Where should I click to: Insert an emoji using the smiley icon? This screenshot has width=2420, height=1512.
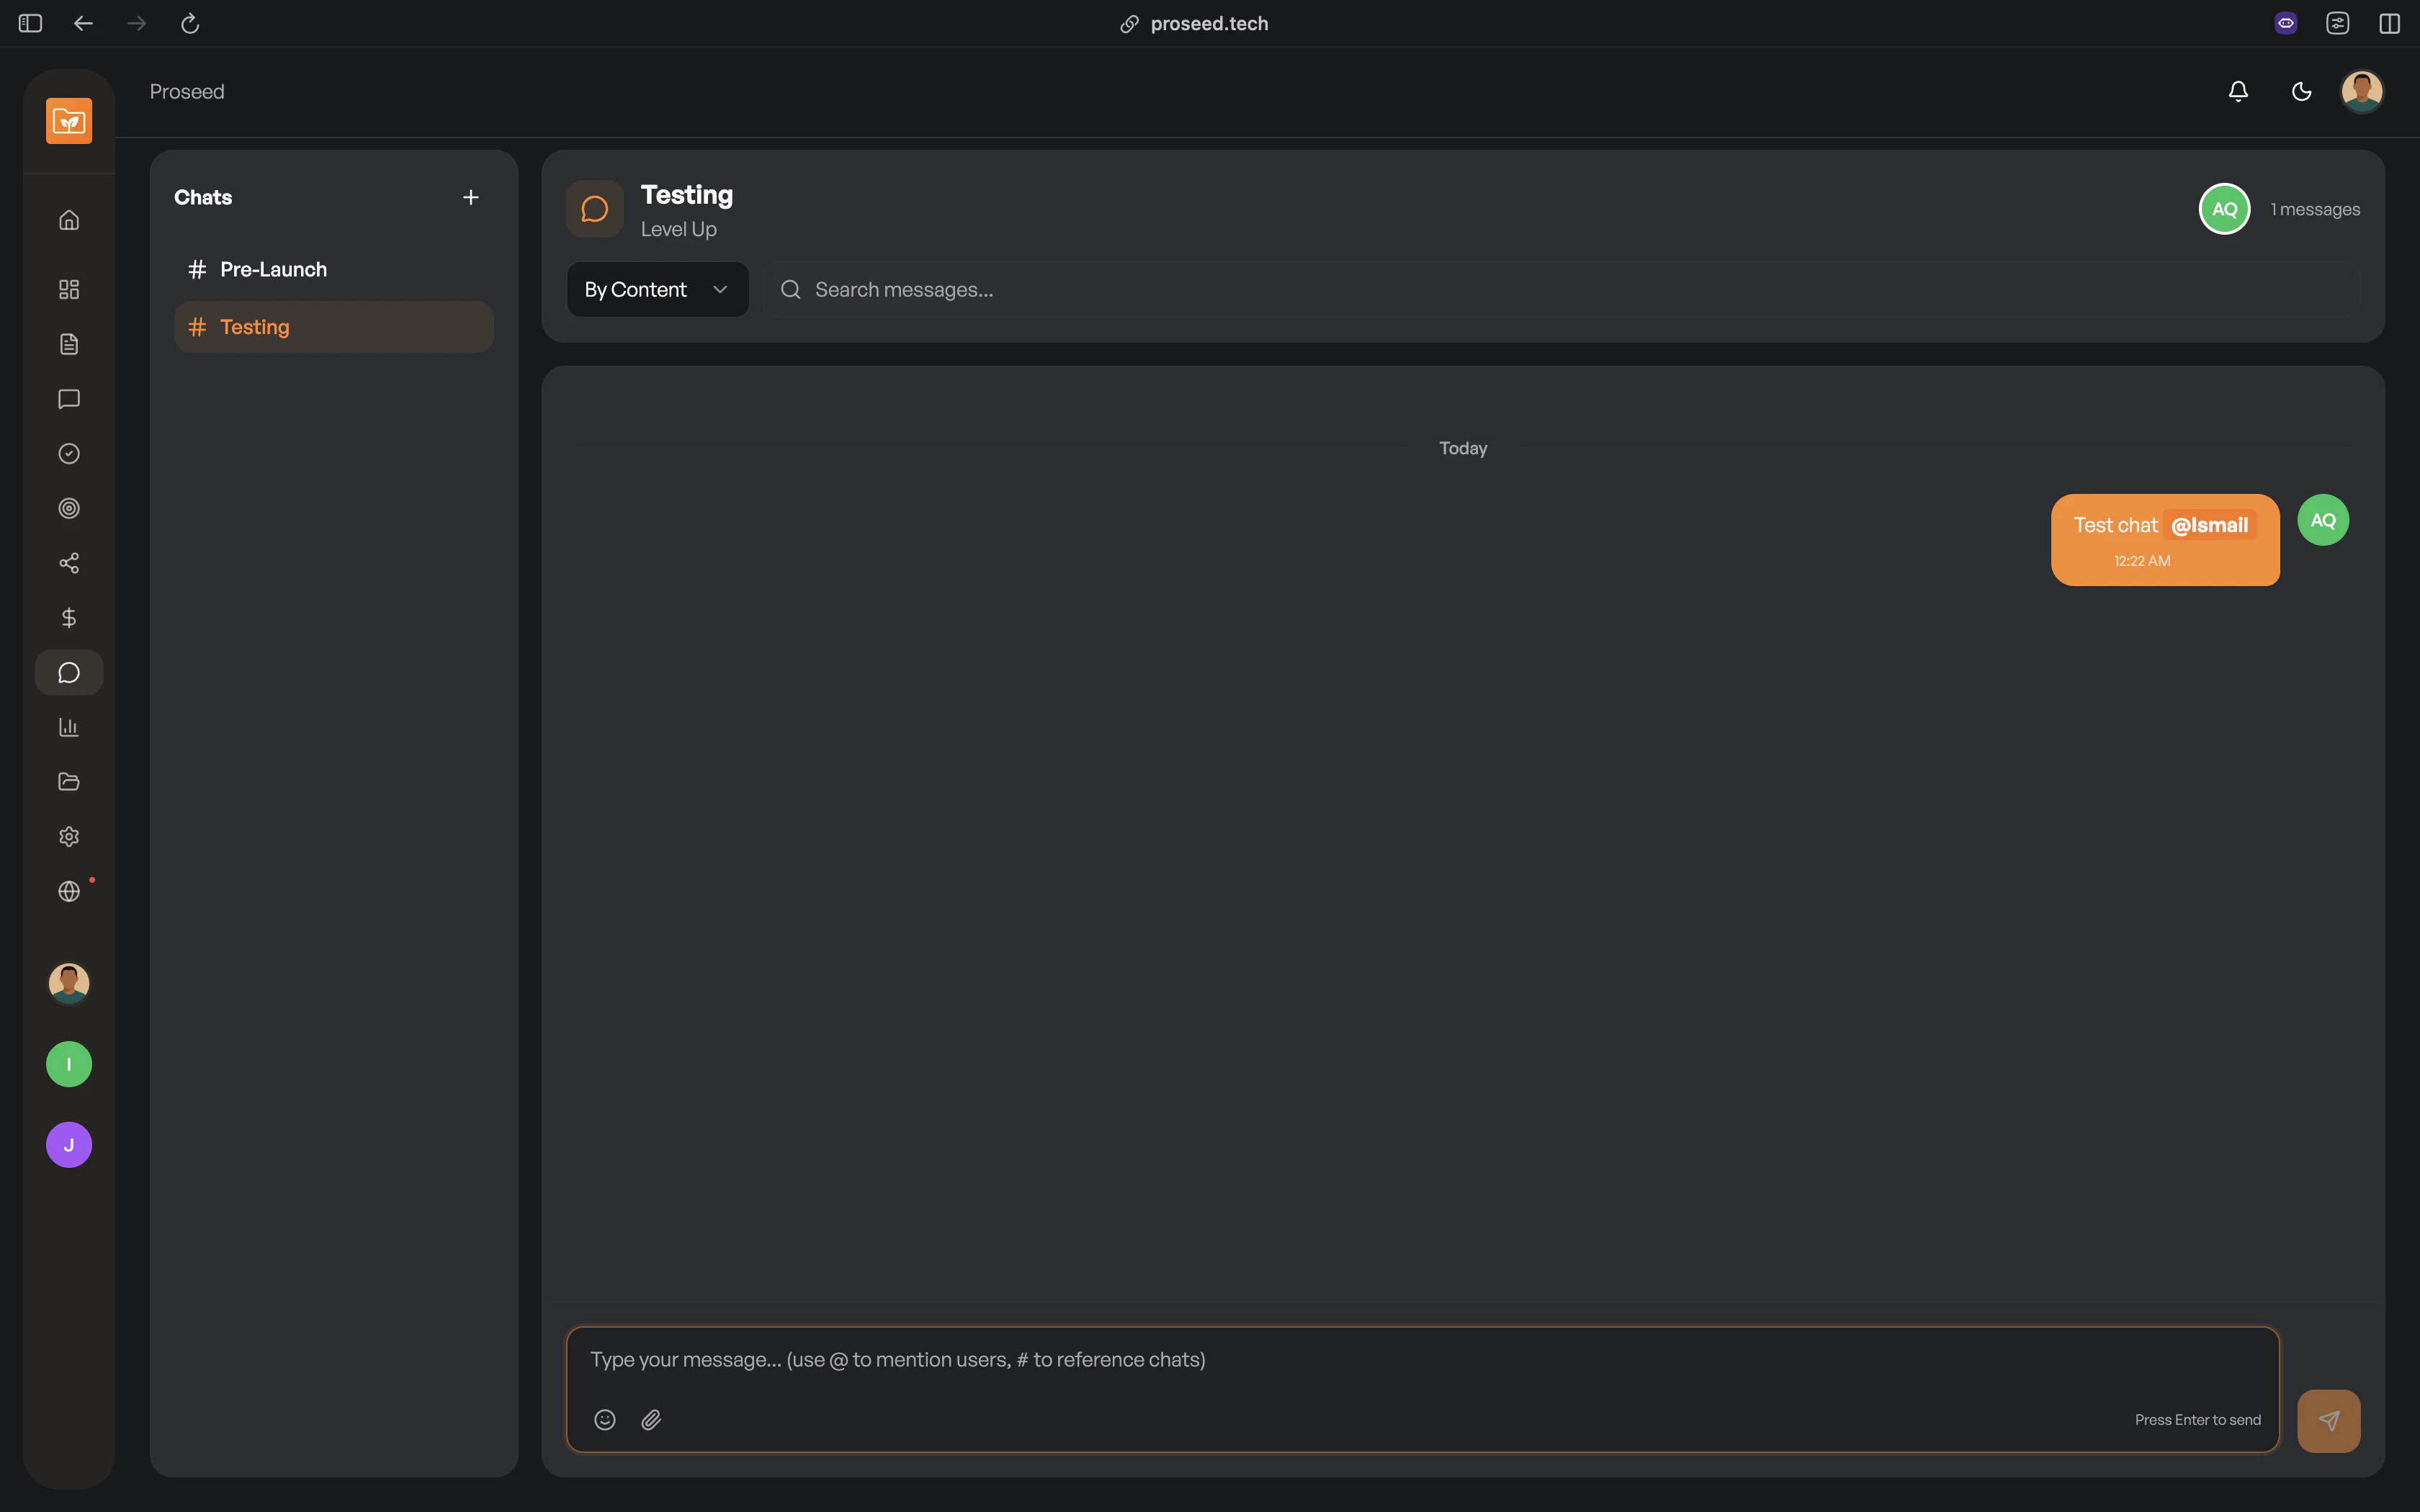click(605, 1419)
